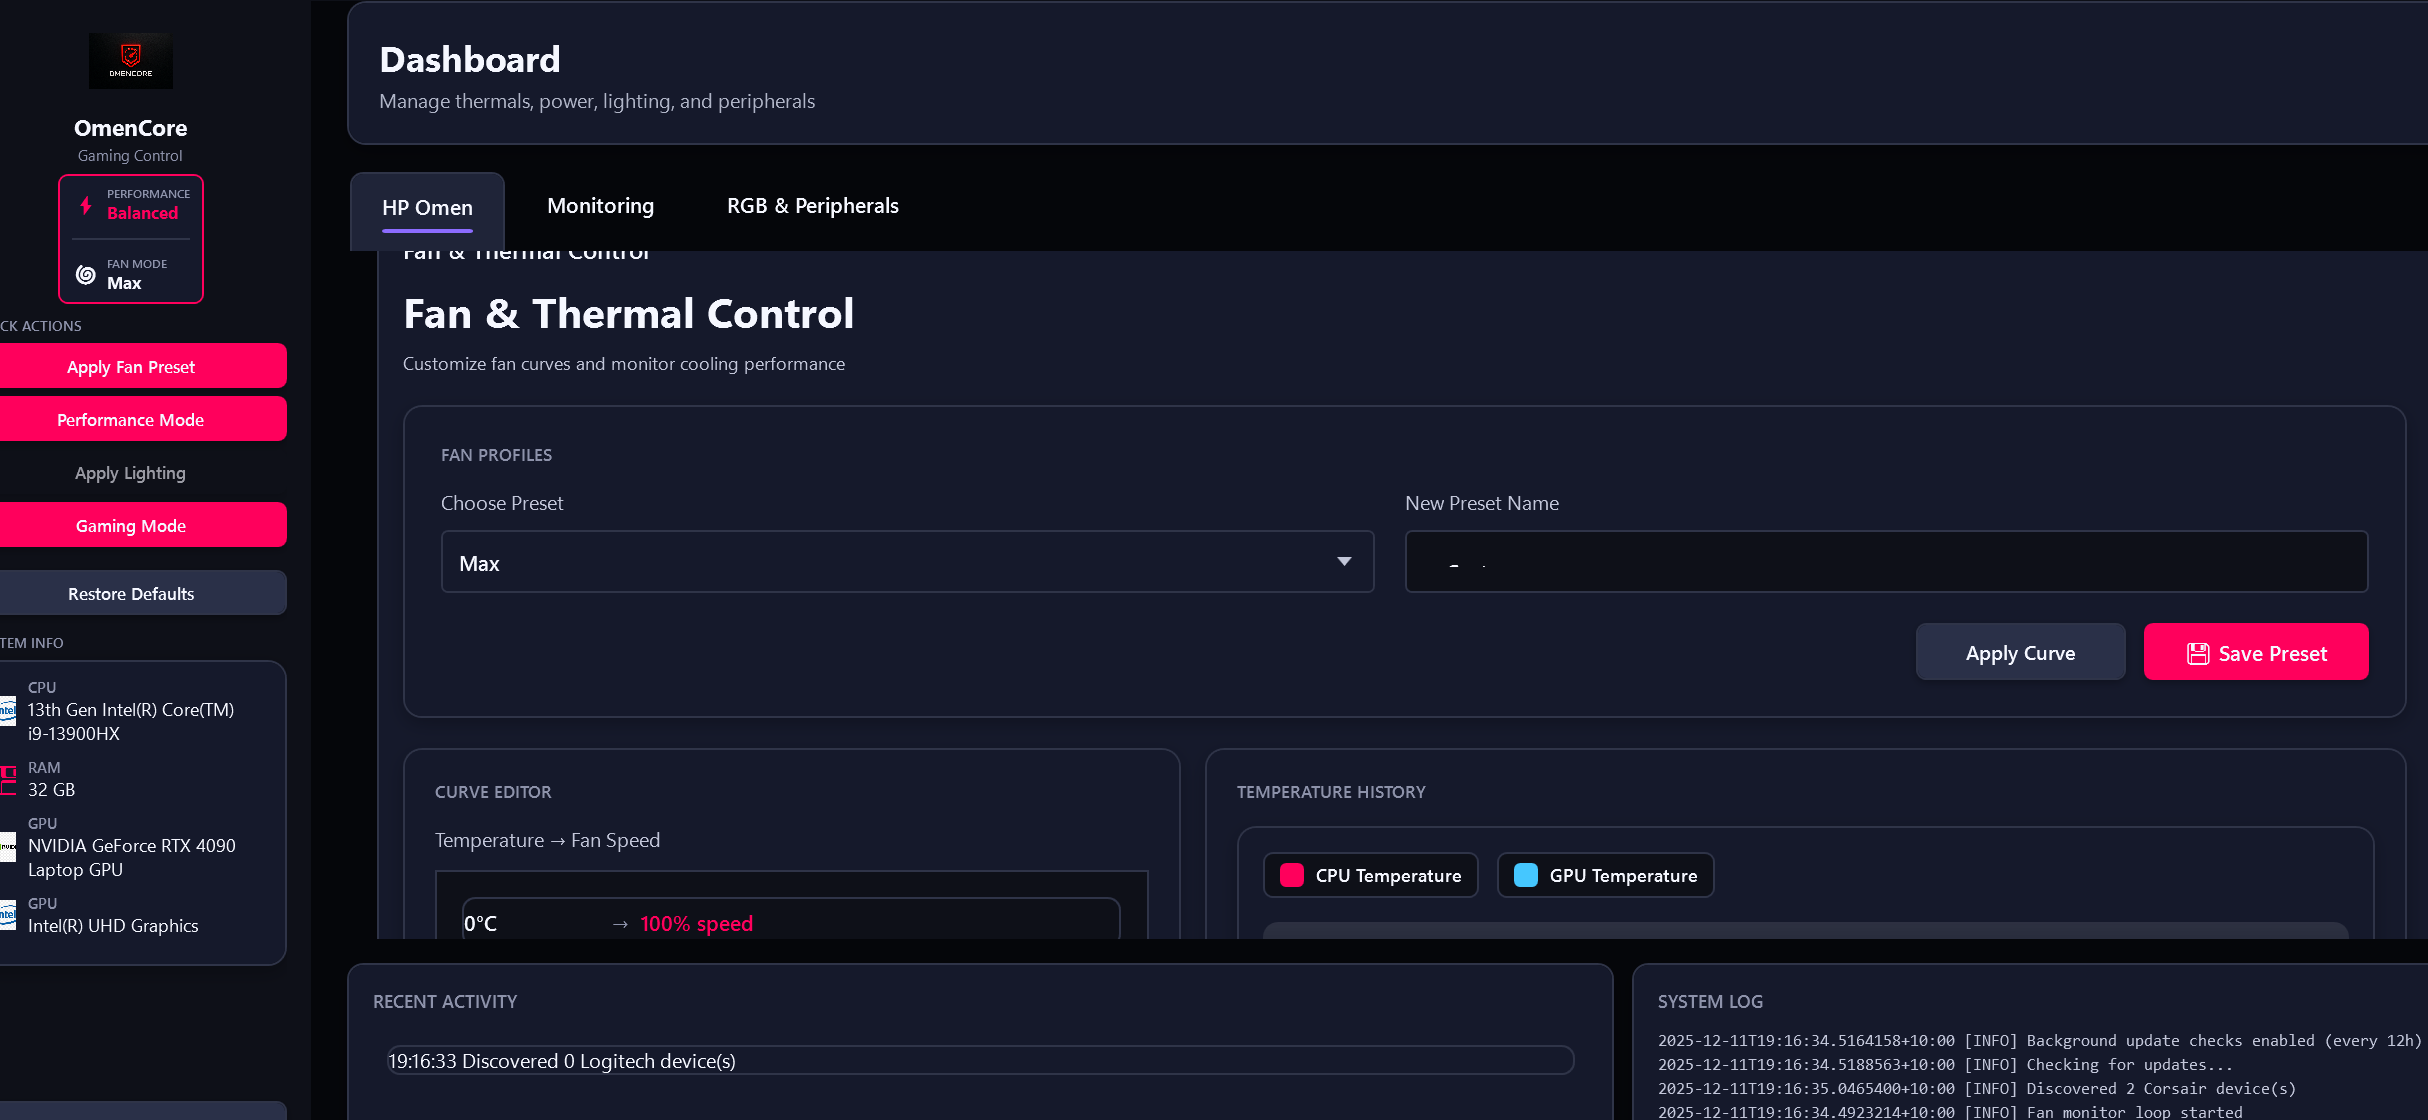Image resolution: width=2428 pixels, height=1120 pixels.
Task: Click the Intel CPU icon in system info
Action: click(9, 710)
